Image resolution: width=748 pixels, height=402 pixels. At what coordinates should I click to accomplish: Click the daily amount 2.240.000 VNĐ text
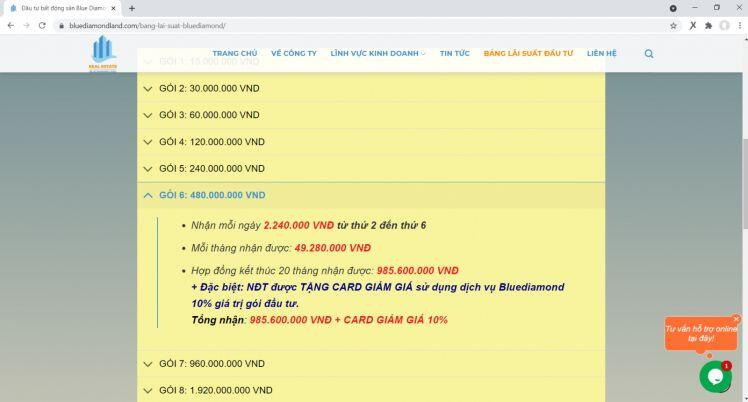299,225
